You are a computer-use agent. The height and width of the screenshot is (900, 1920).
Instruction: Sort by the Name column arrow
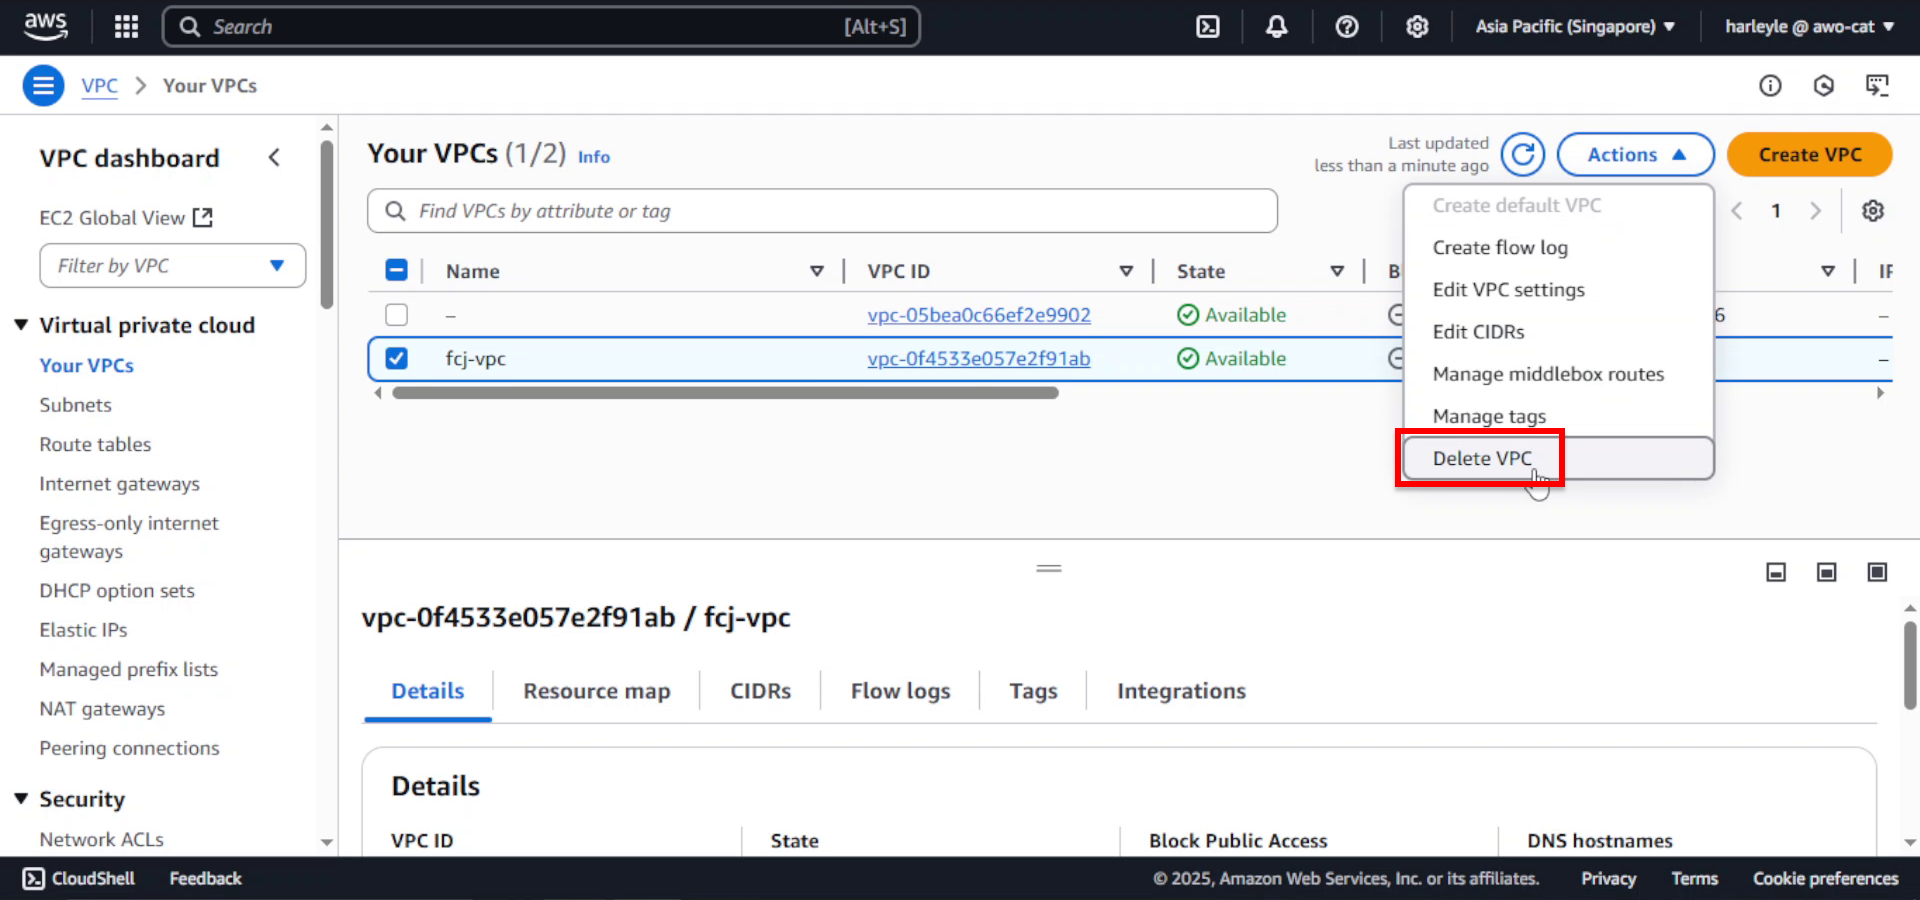click(x=817, y=271)
